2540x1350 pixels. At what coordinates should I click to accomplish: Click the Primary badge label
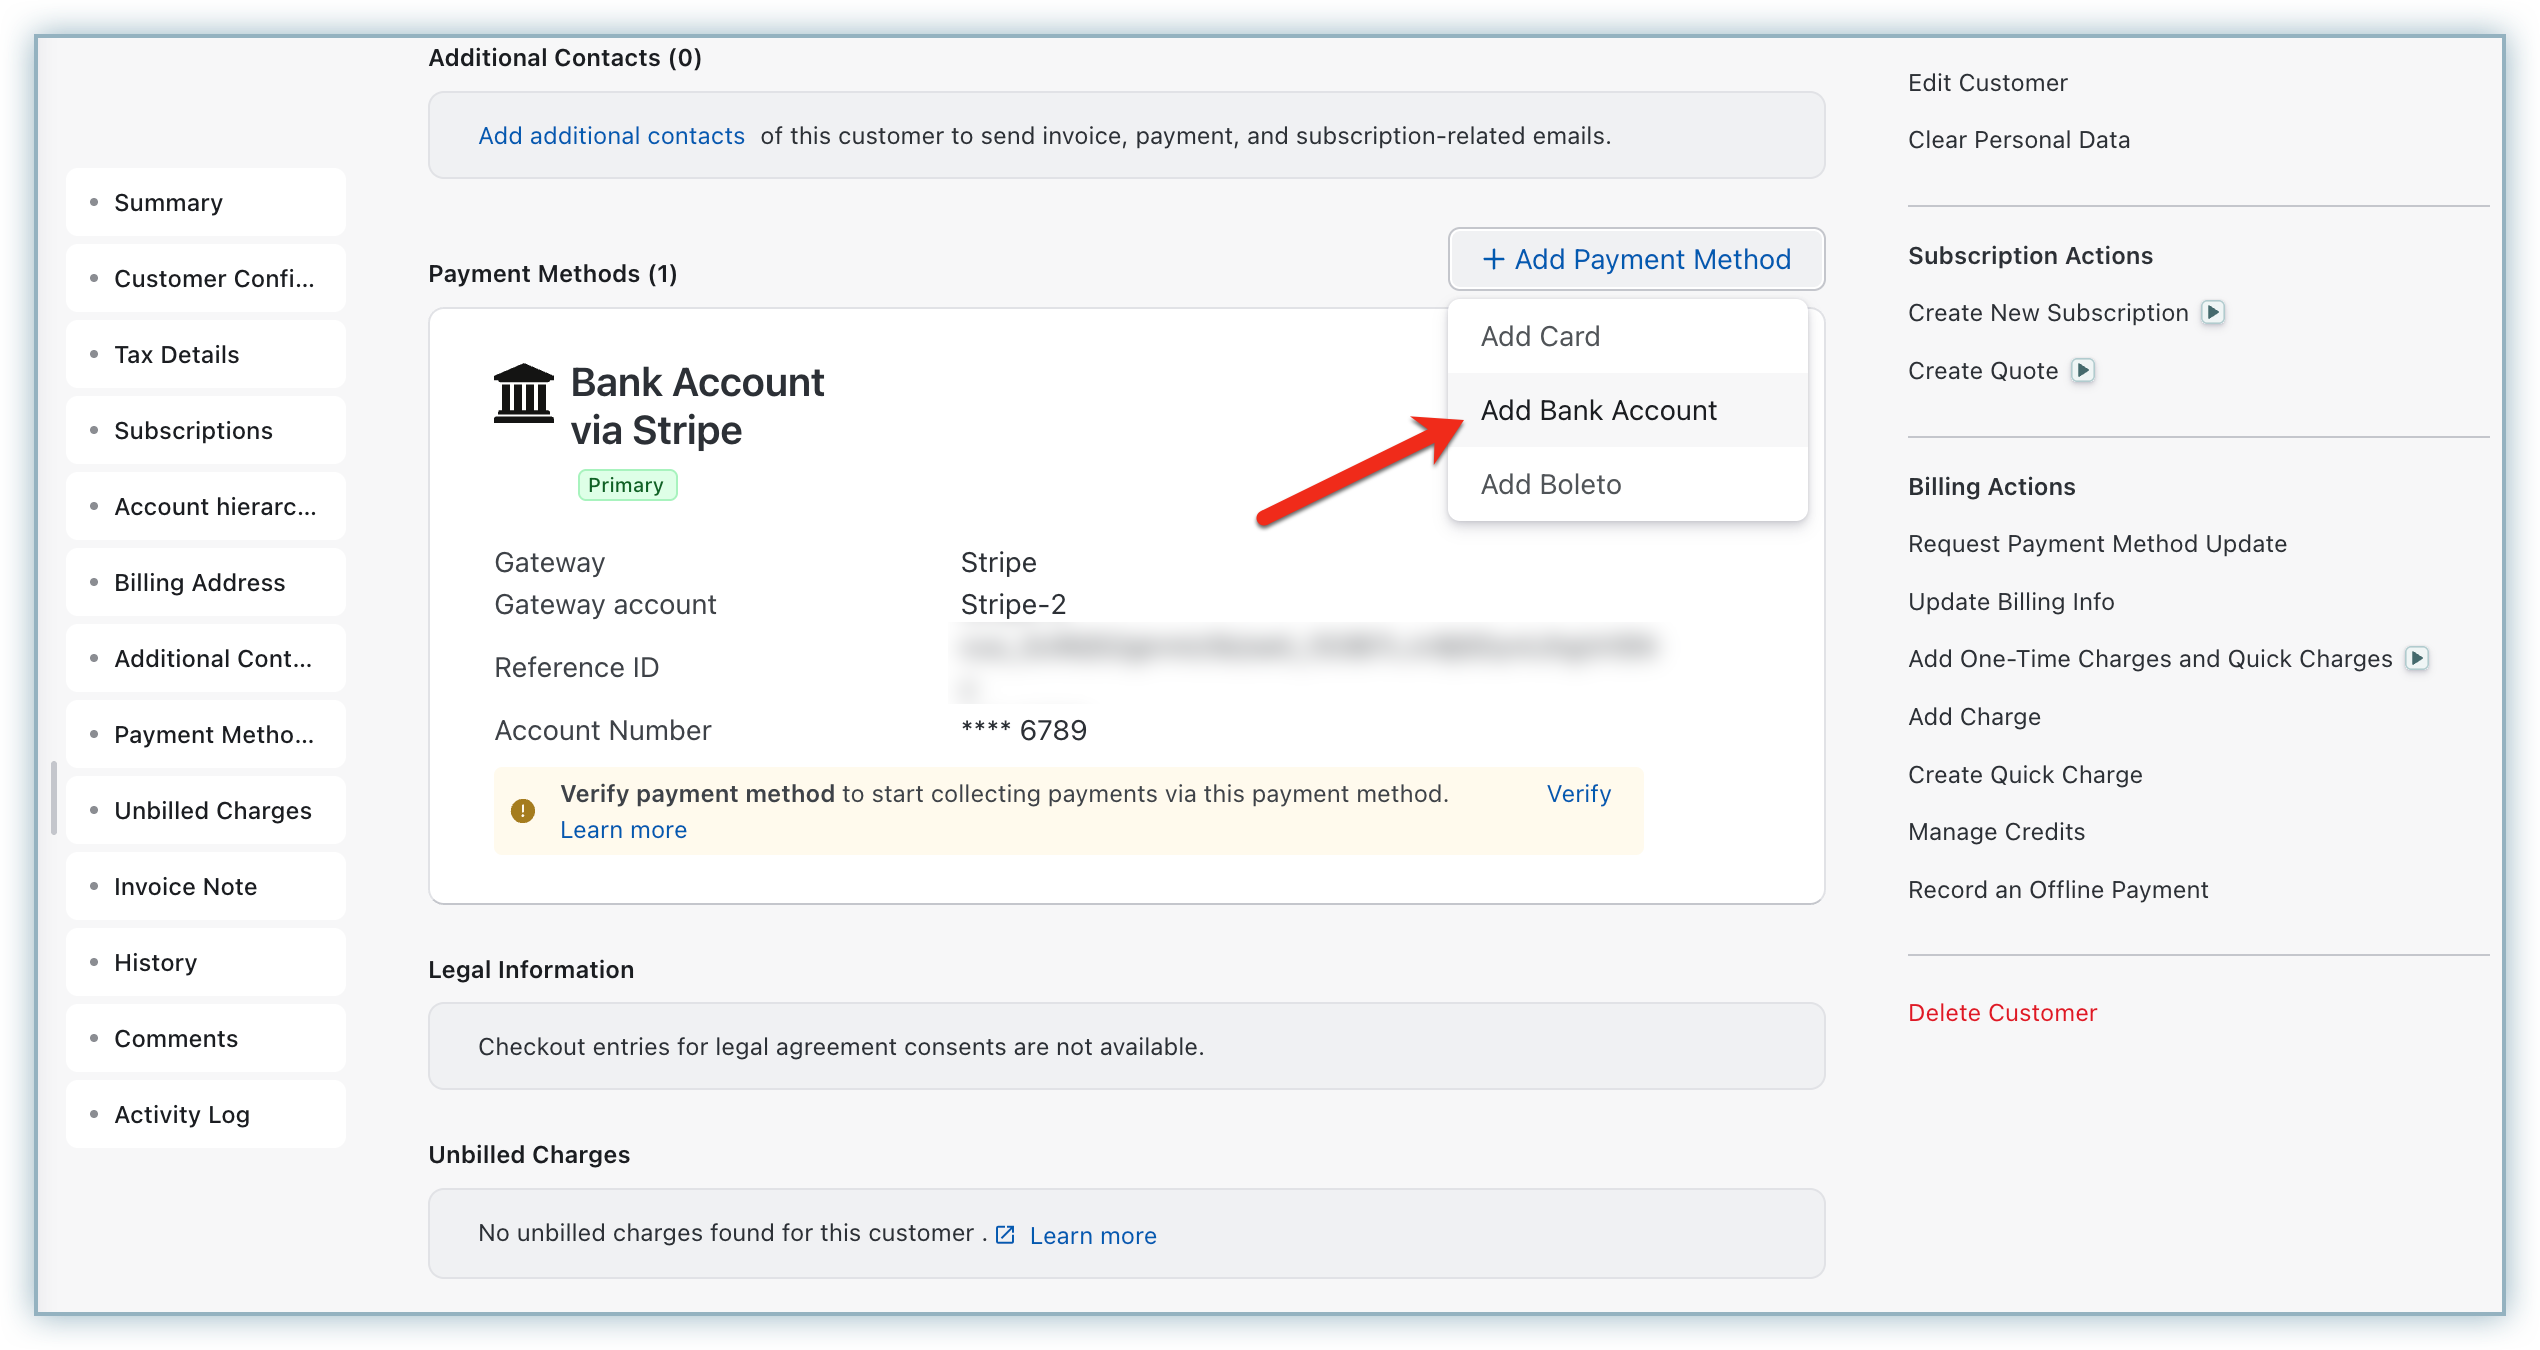626,485
